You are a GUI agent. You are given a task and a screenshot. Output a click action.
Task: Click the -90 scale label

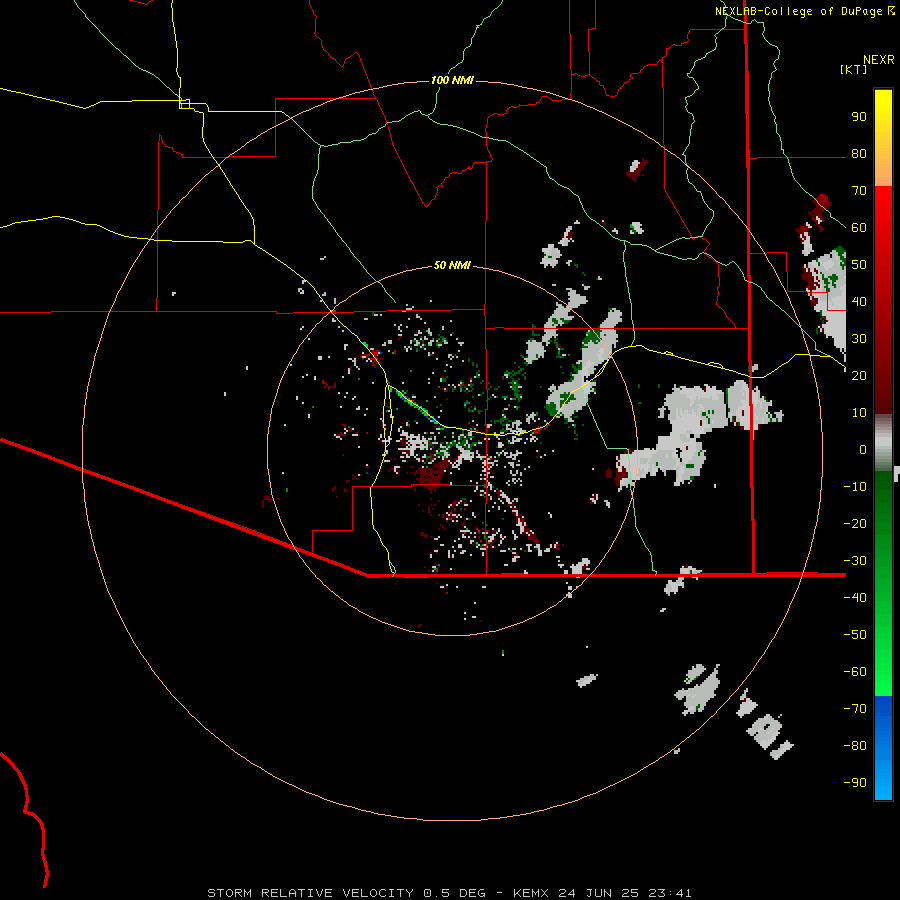855,782
